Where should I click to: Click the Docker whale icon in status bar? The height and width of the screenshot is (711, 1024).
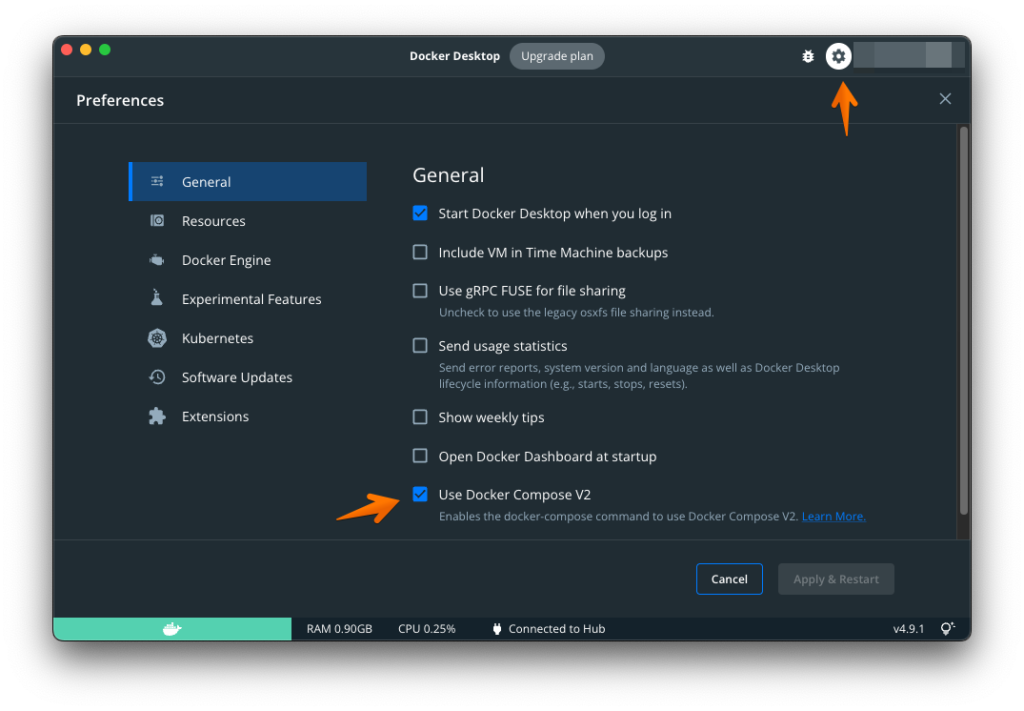pyautogui.click(x=172, y=629)
